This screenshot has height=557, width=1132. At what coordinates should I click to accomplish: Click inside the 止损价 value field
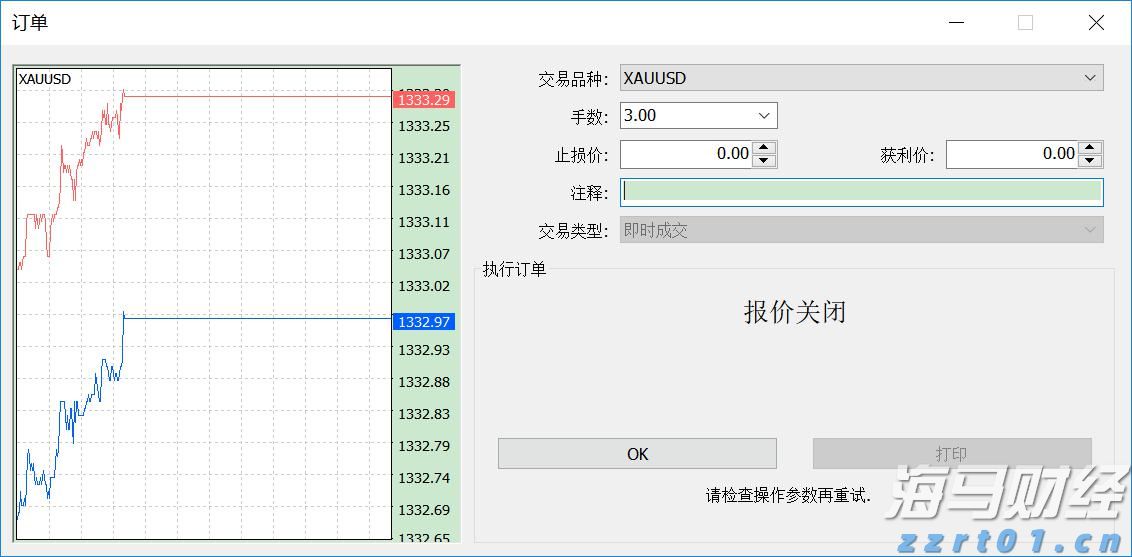(x=686, y=154)
